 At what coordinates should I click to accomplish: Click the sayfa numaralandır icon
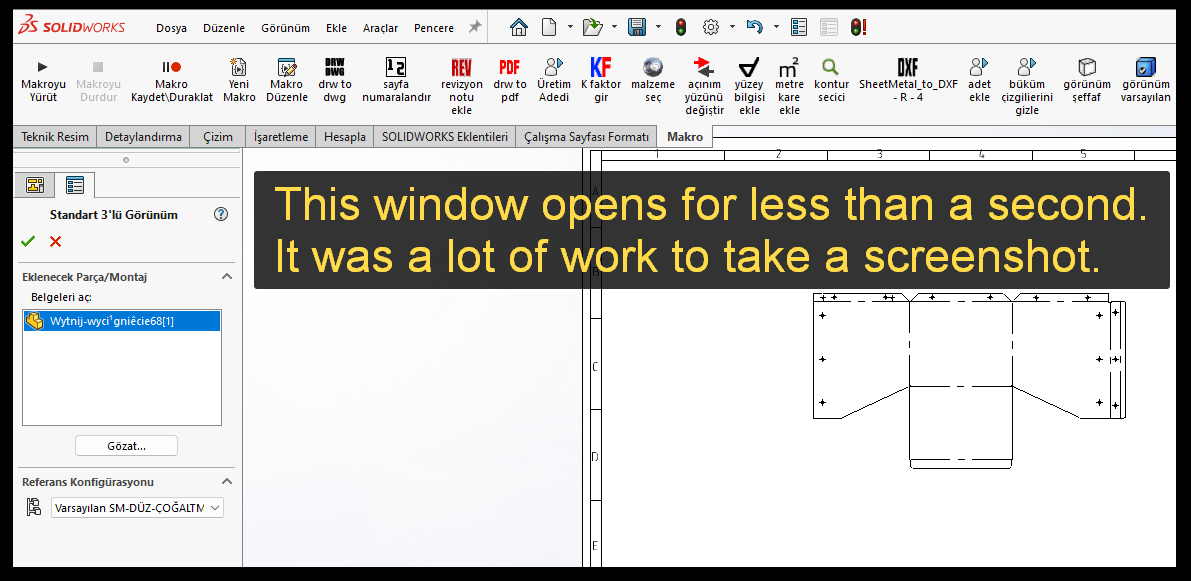(396, 68)
